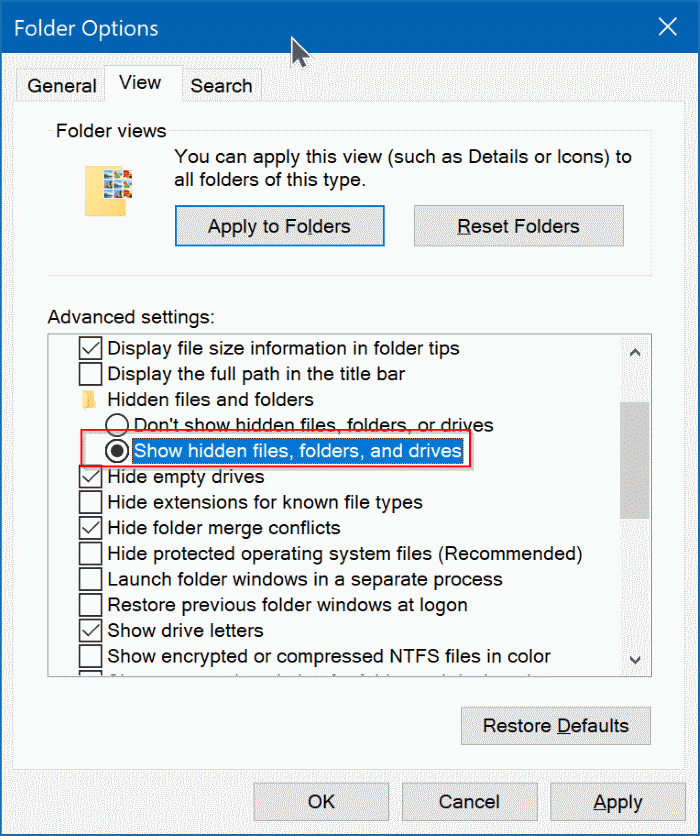Click the Reset Folders button
Image resolution: width=700 pixels, height=836 pixels.
click(x=519, y=226)
